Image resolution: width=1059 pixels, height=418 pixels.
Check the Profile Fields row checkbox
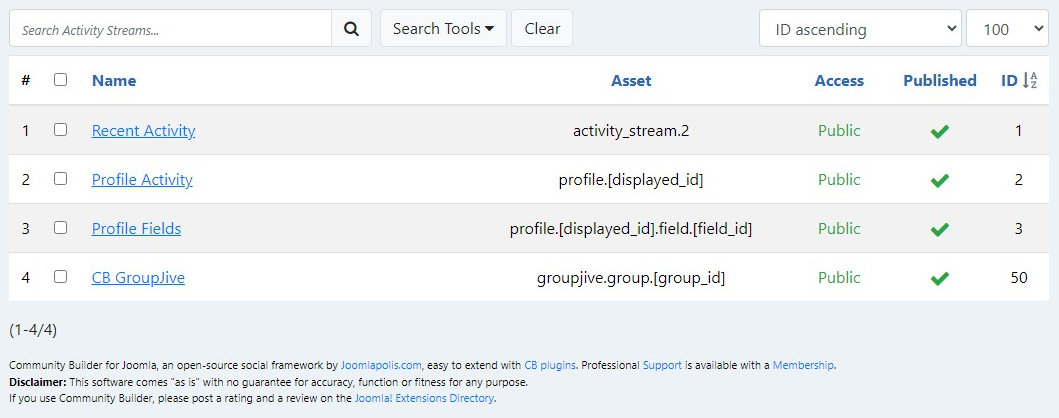tap(61, 228)
